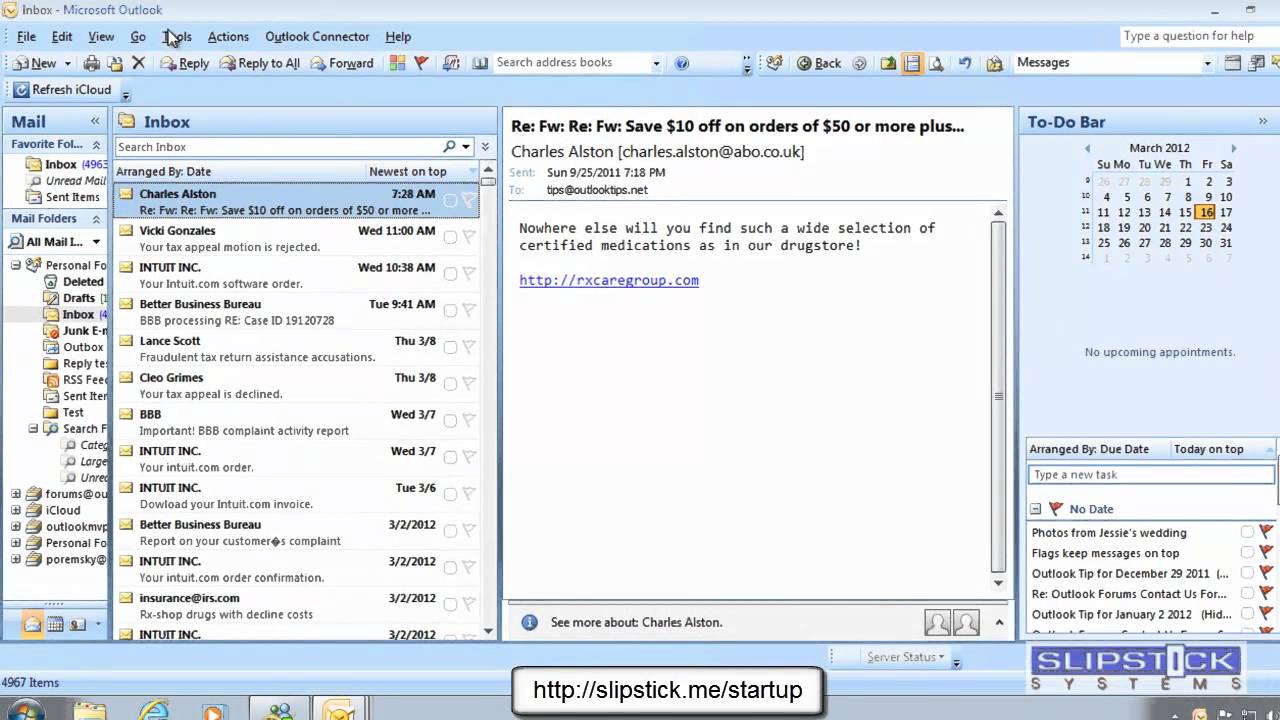Open Windows Media Player from the taskbar

(213, 711)
